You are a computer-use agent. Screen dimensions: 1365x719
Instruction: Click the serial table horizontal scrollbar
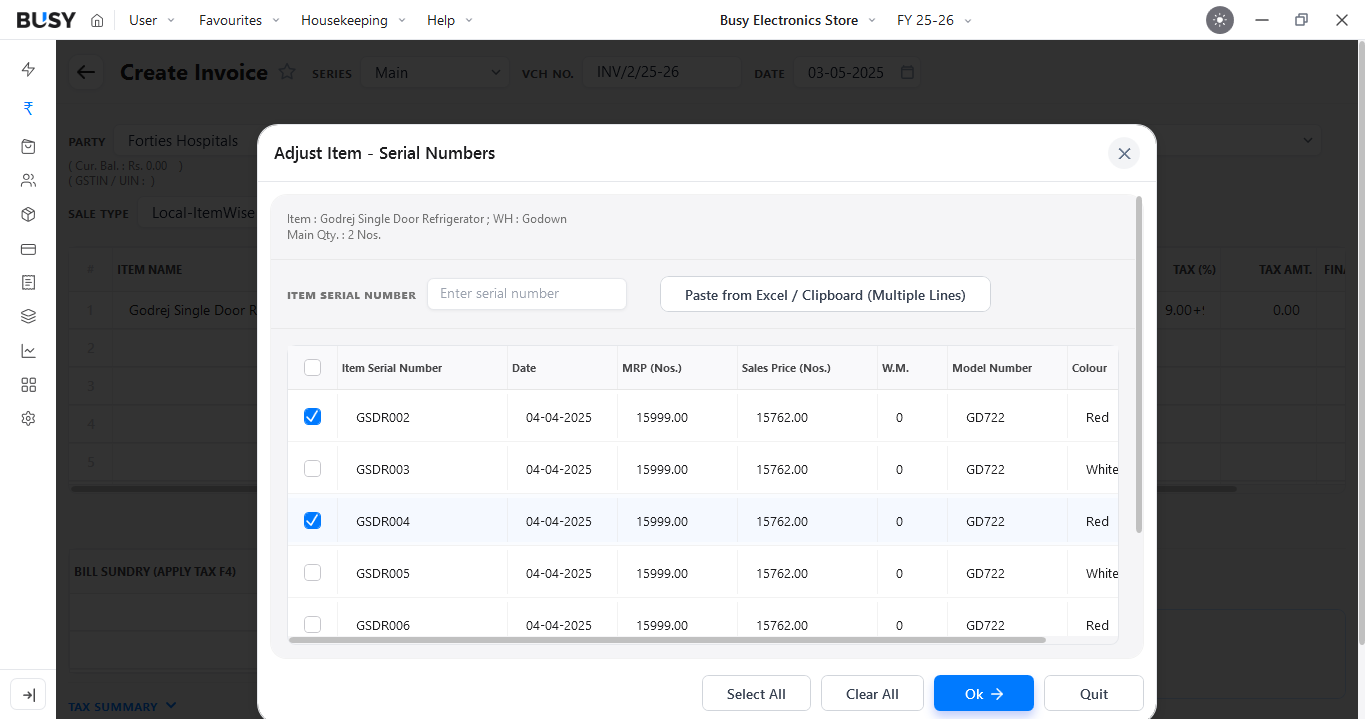pyautogui.click(x=667, y=640)
